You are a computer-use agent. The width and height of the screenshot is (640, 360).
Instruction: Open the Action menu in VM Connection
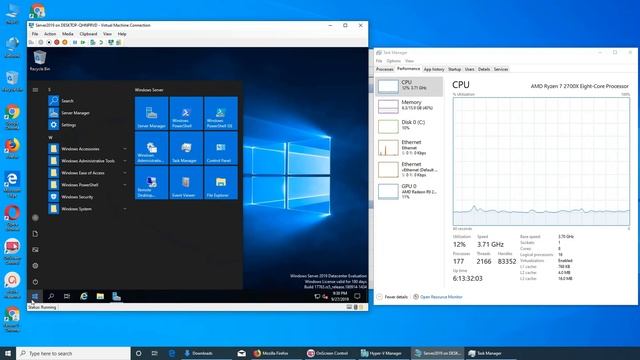[x=50, y=34]
